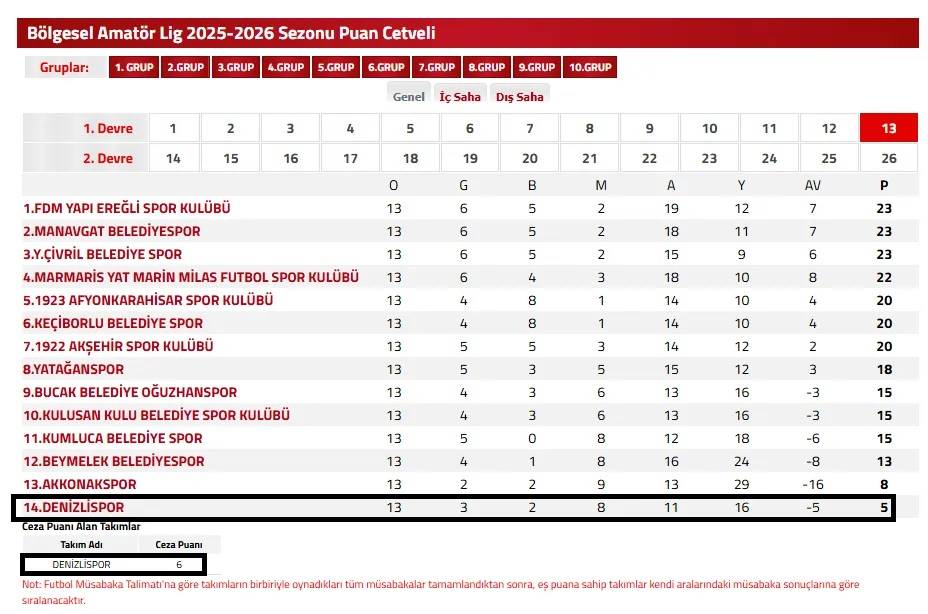Click Keçiborlu Belediye Spor team name

[113, 323]
